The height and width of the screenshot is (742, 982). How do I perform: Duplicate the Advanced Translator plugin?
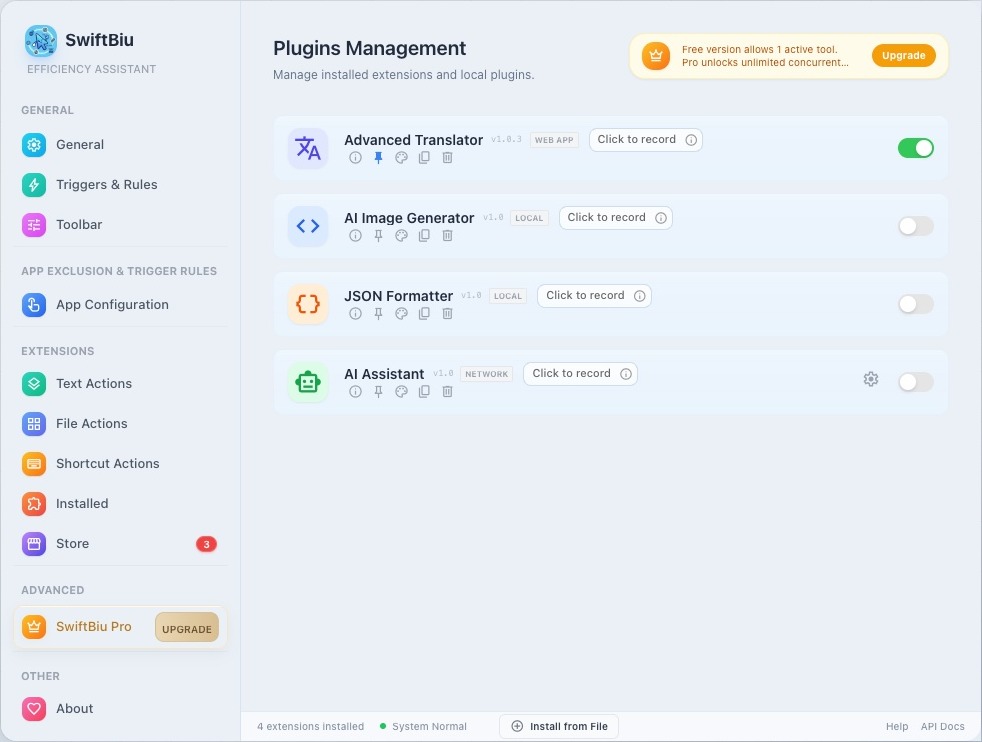click(x=424, y=158)
